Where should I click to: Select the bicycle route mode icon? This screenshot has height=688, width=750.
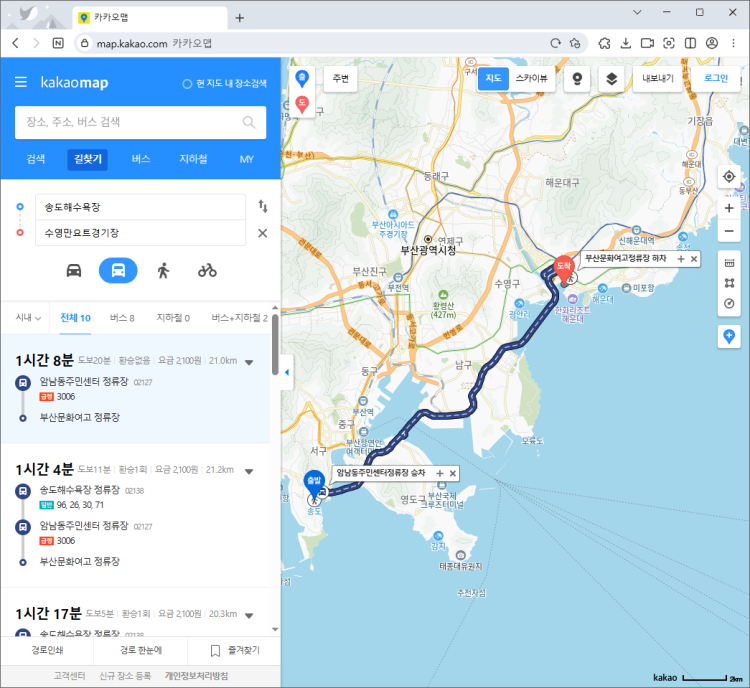[x=207, y=270]
